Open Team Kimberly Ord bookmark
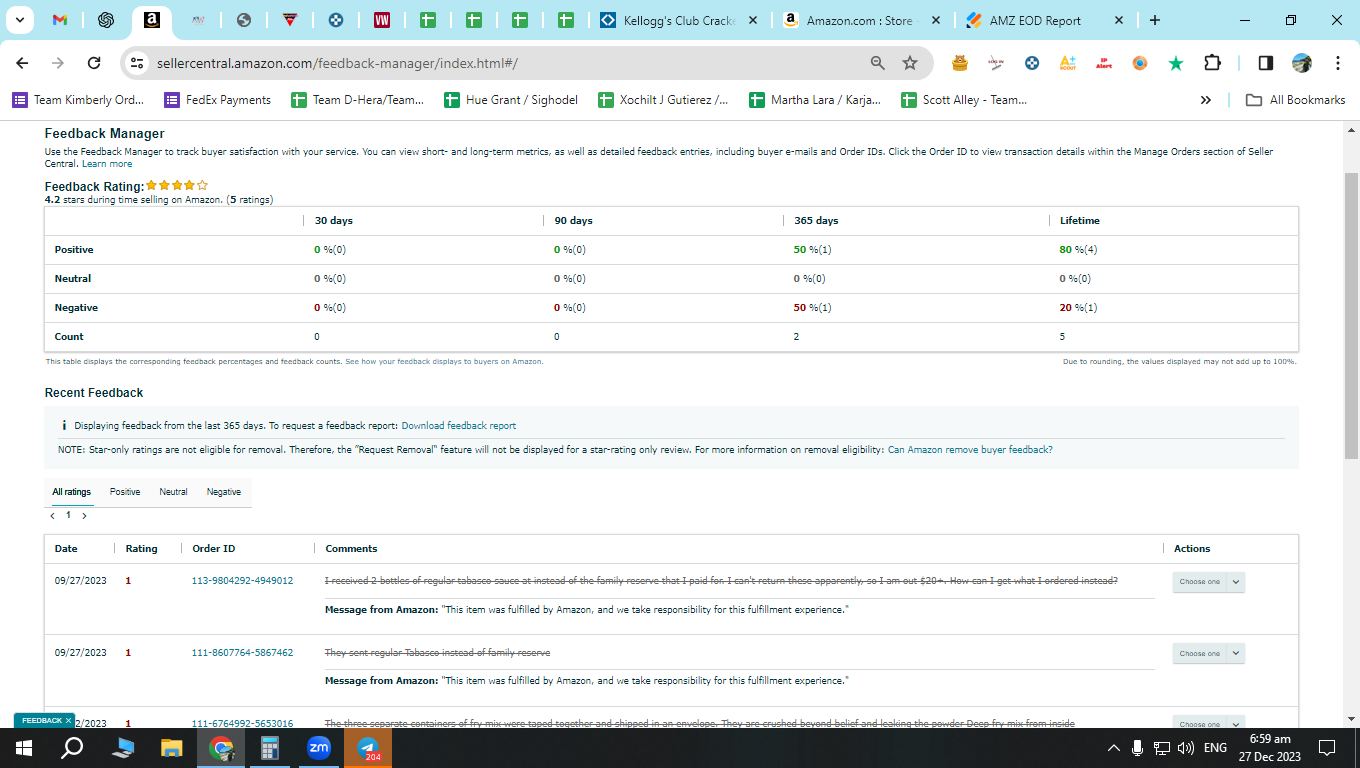The width and height of the screenshot is (1360, 768). point(78,100)
